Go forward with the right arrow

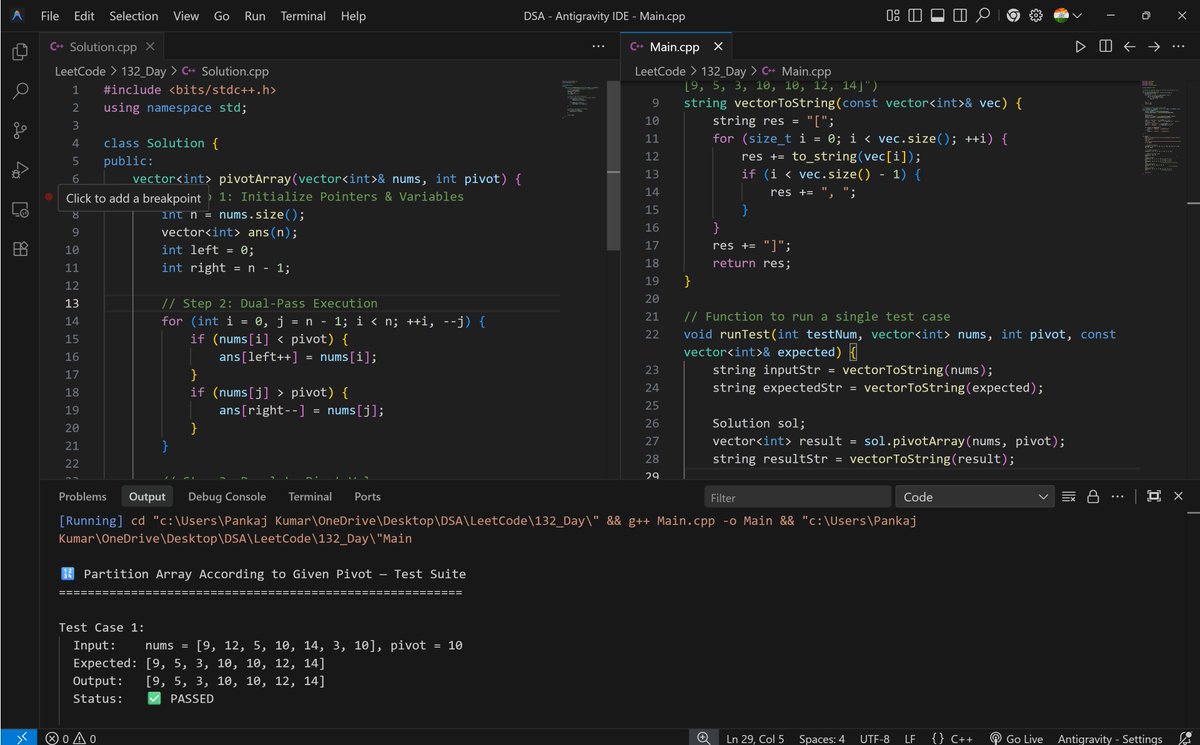[1154, 47]
